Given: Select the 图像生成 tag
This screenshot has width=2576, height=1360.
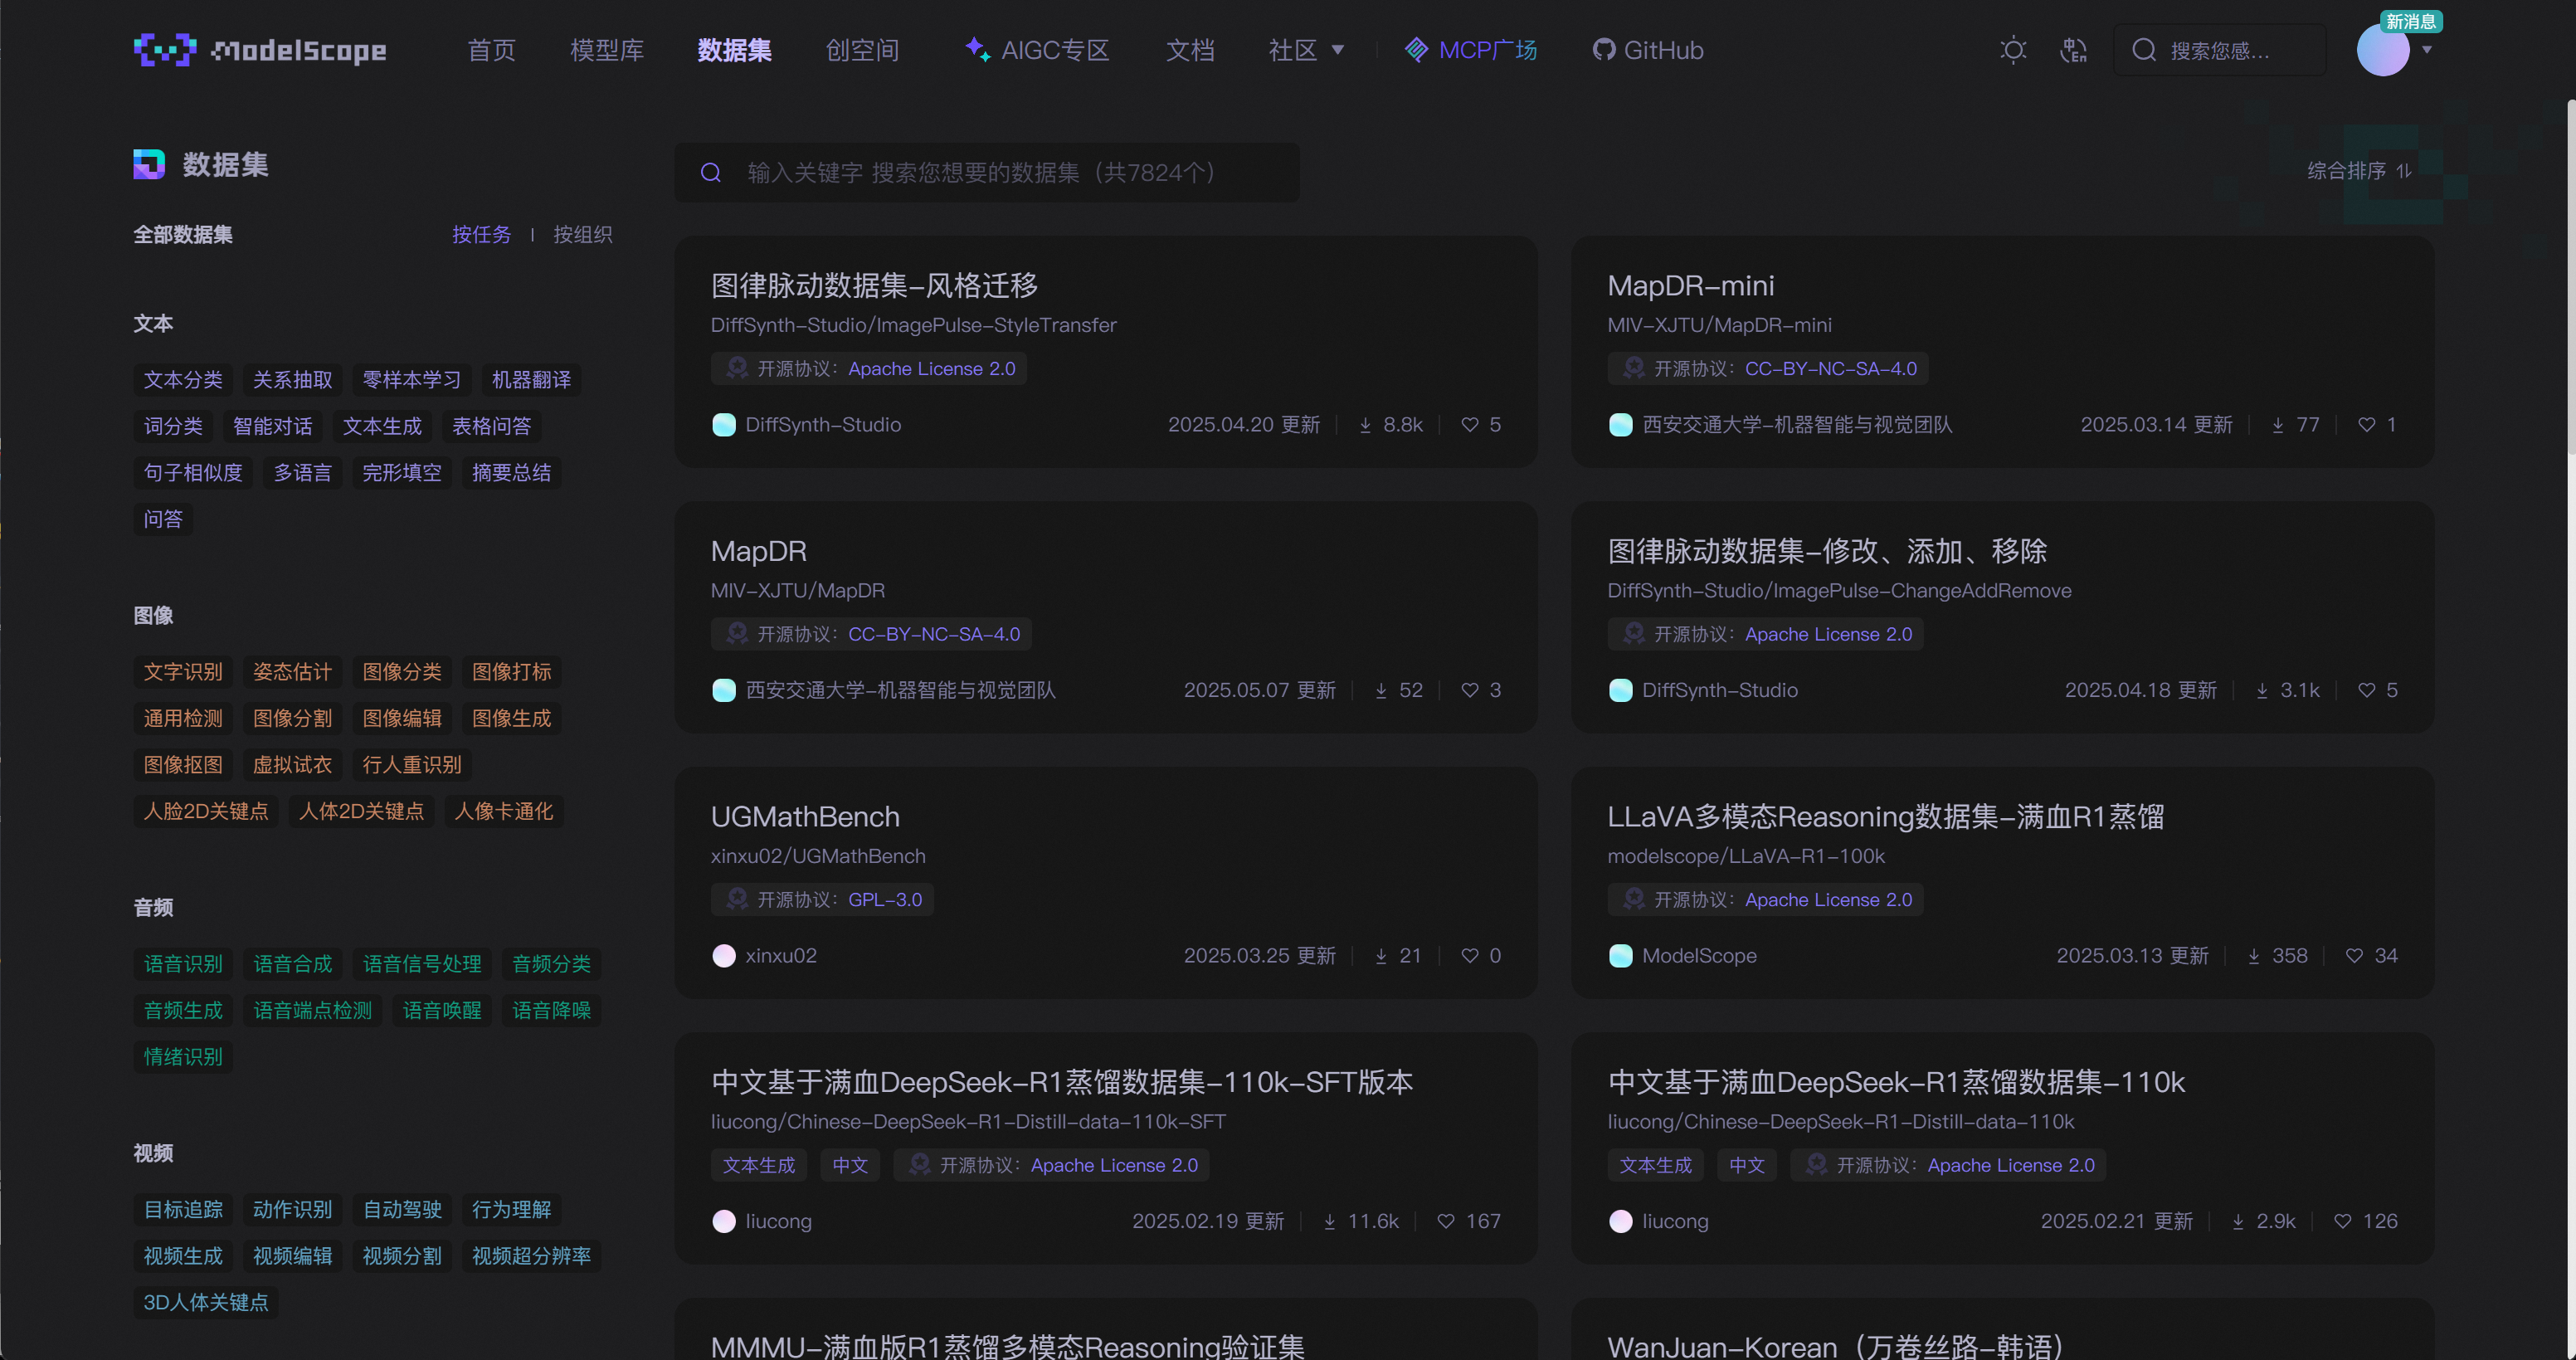Looking at the screenshot, I should coord(511,718).
